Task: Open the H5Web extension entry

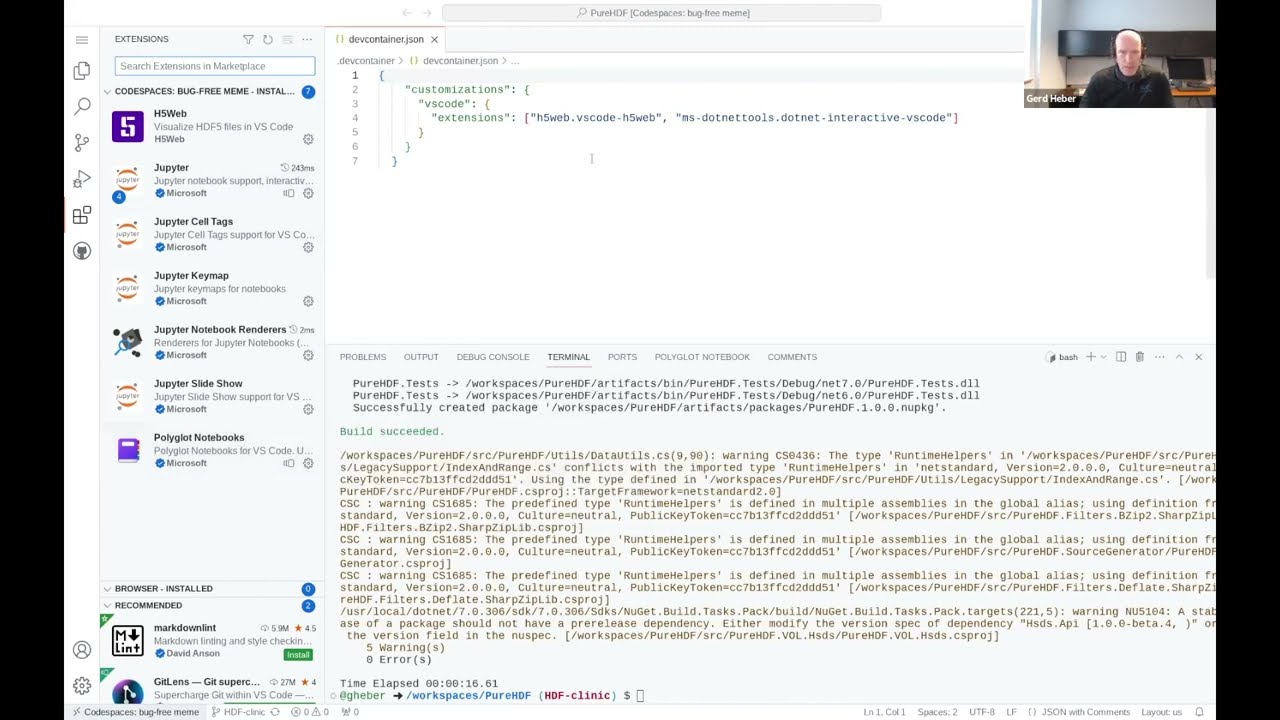Action: [212, 126]
